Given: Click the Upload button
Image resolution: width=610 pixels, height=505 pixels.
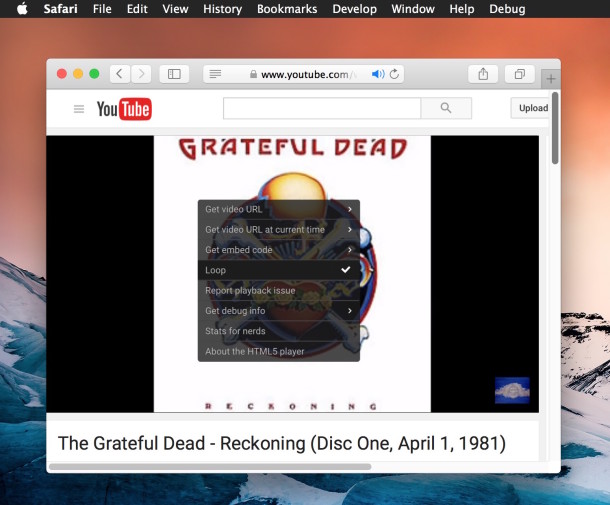Looking at the screenshot, I should (531, 108).
